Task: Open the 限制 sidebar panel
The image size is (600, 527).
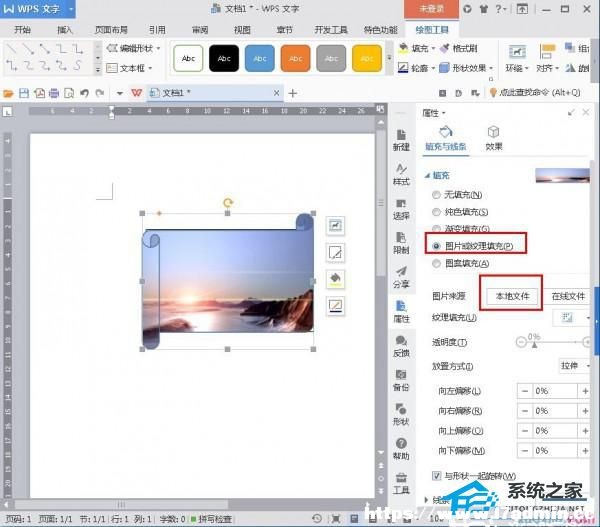Action: [x=401, y=243]
